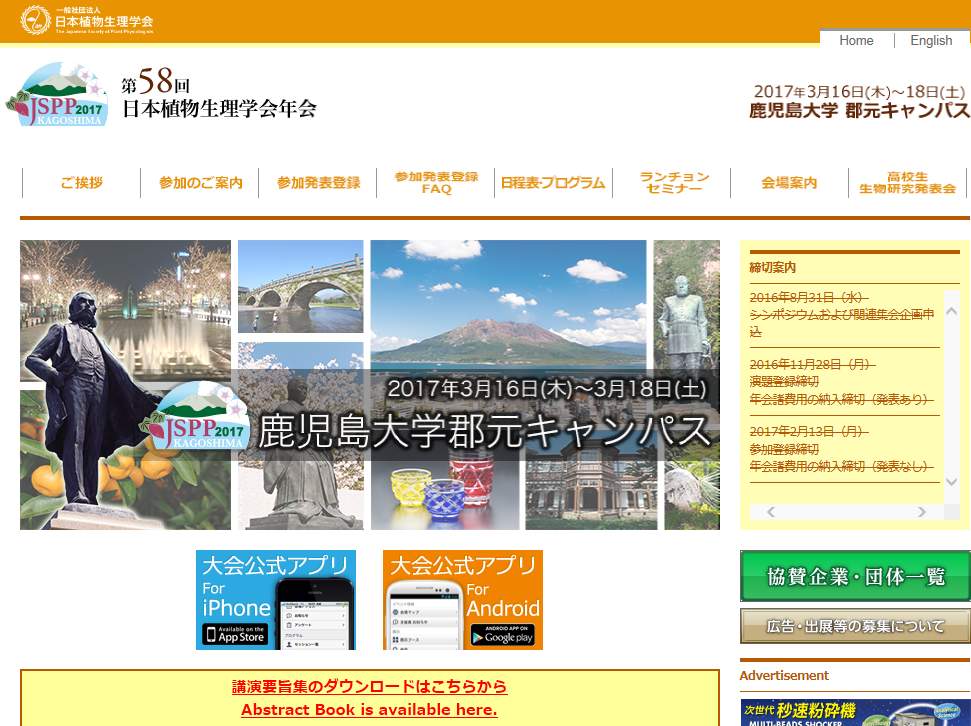
Task: Select 参加発表登録 in navigation bar
Action: pos(318,183)
